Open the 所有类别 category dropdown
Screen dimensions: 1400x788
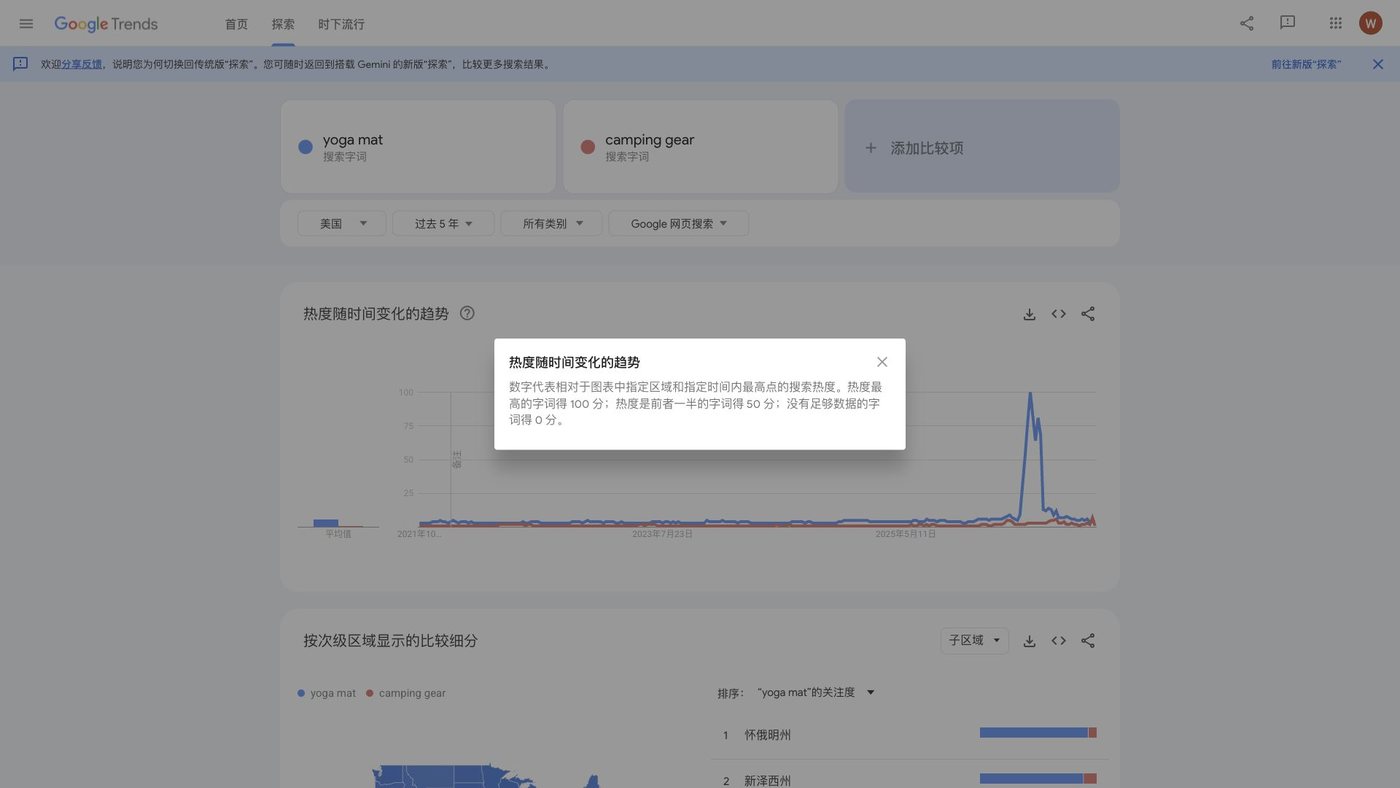click(552, 224)
